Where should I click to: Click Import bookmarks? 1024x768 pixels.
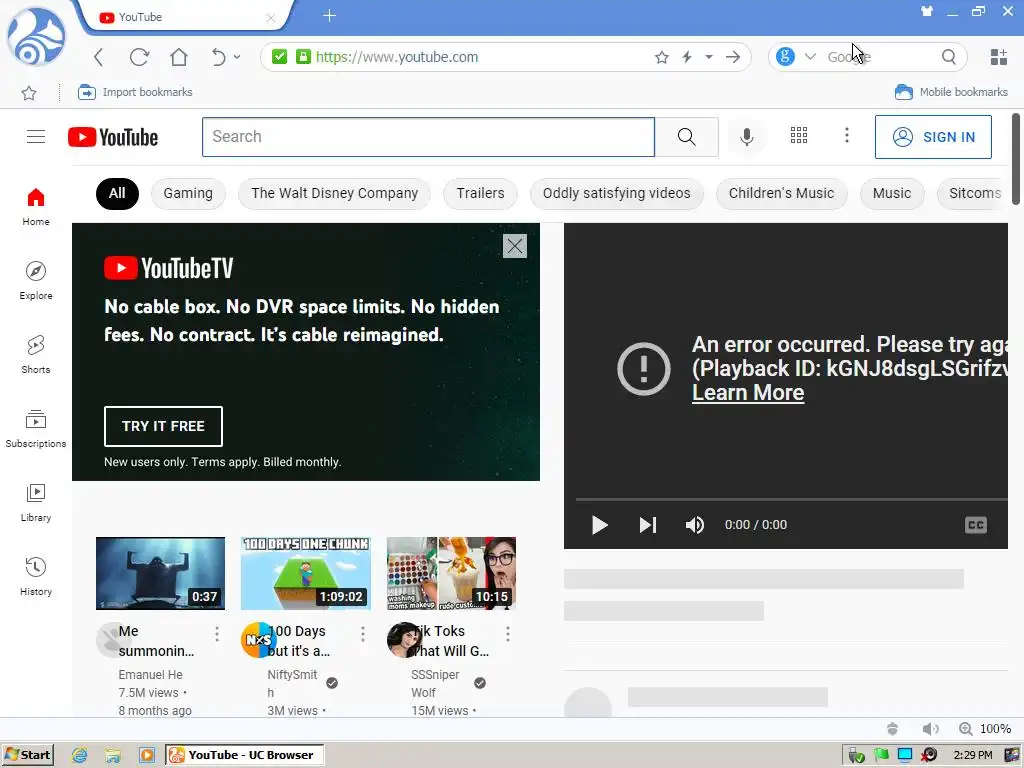click(x=135, y=92)
